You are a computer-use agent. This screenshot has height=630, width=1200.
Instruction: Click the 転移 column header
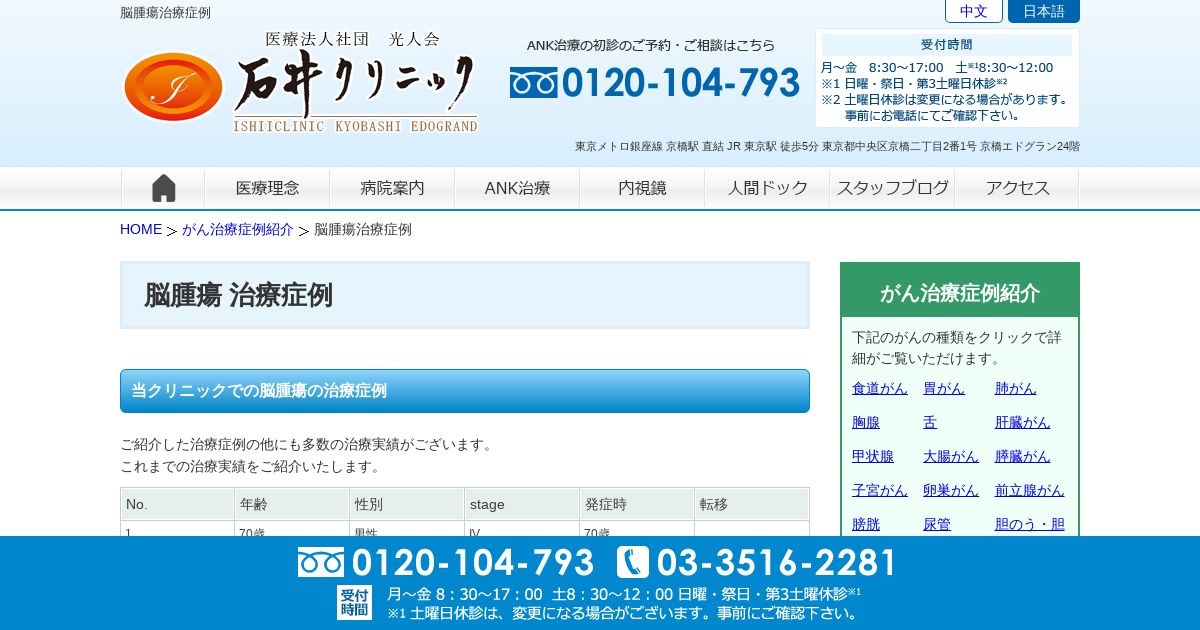point(752,504)
